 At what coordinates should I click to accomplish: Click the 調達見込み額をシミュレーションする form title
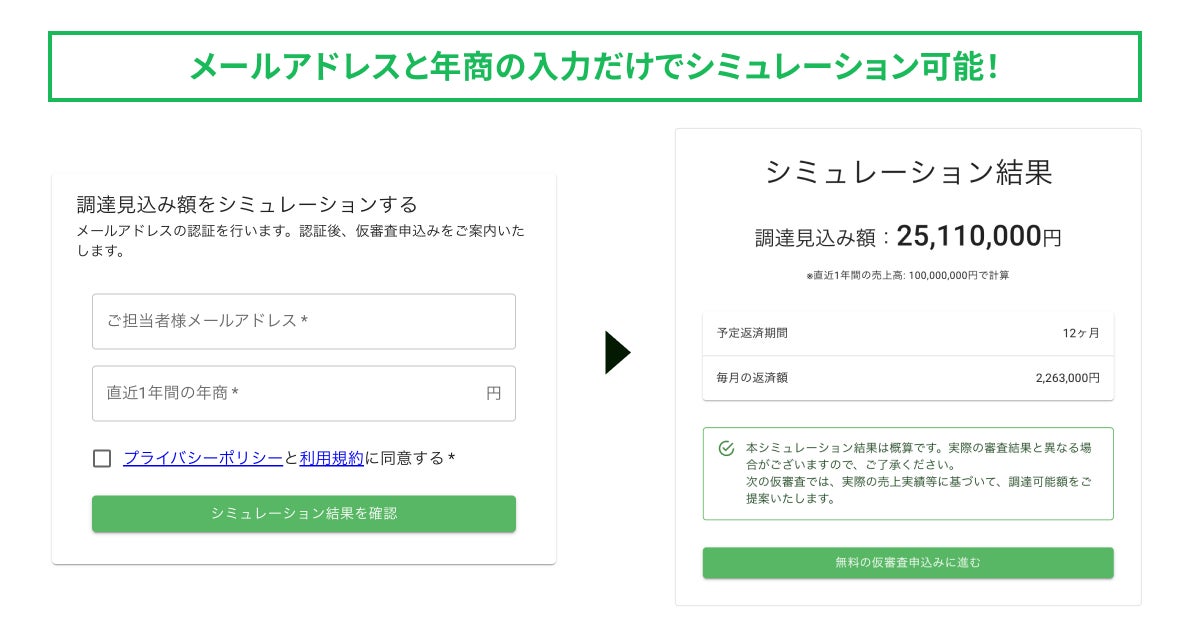(247, 204)
